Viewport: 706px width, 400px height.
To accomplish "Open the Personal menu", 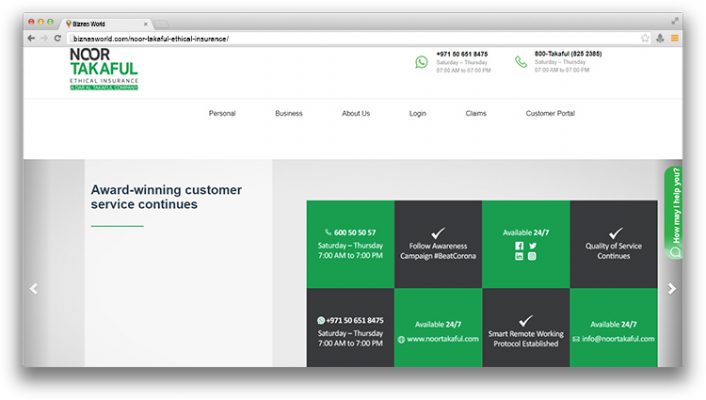I will pos(222,114).
